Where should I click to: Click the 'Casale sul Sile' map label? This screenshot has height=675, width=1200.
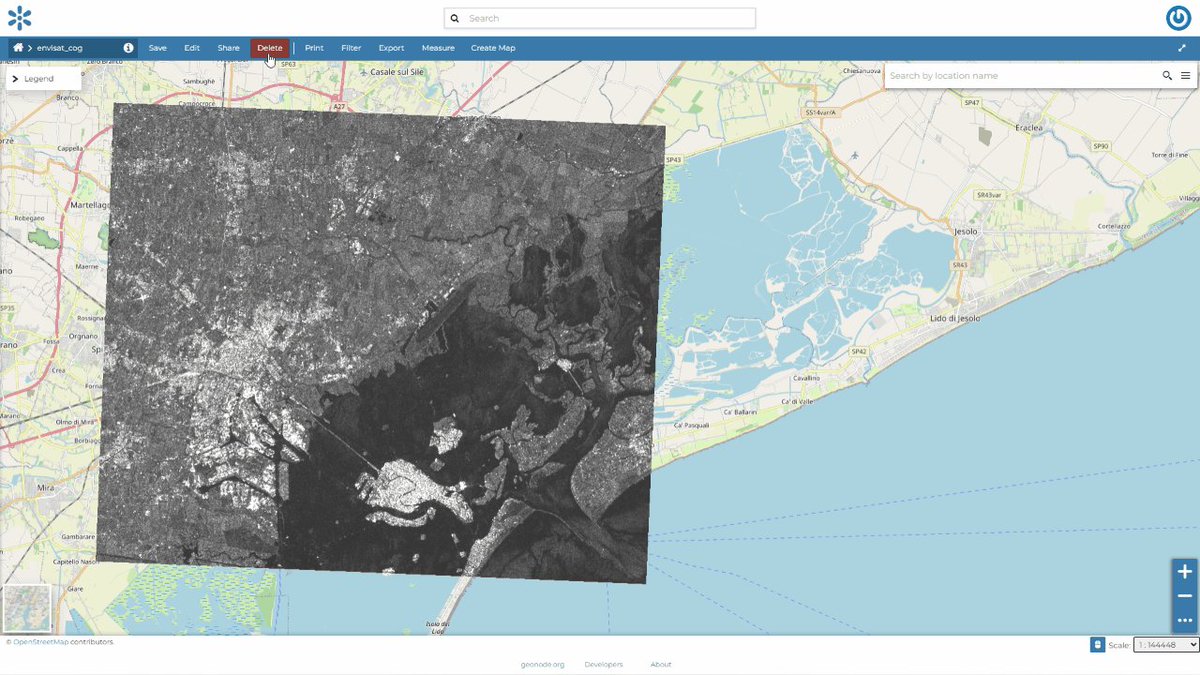pyautogui.click(x=398, y=73)
